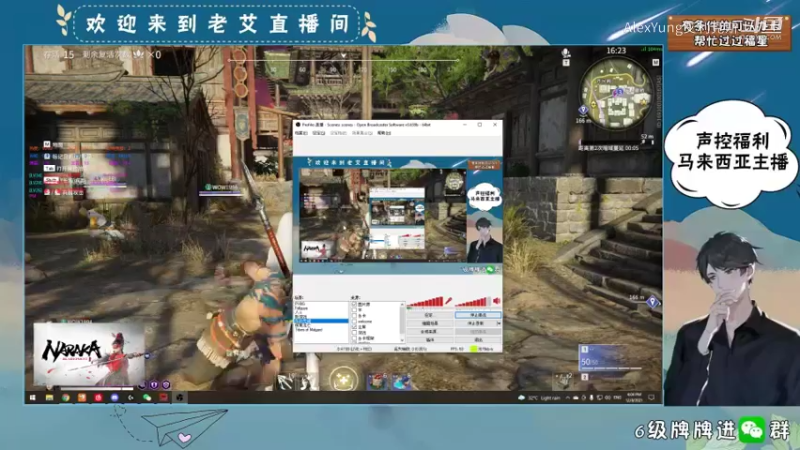
Task: Open the arrow beside the stop recording button
Action: pos(499,323)
